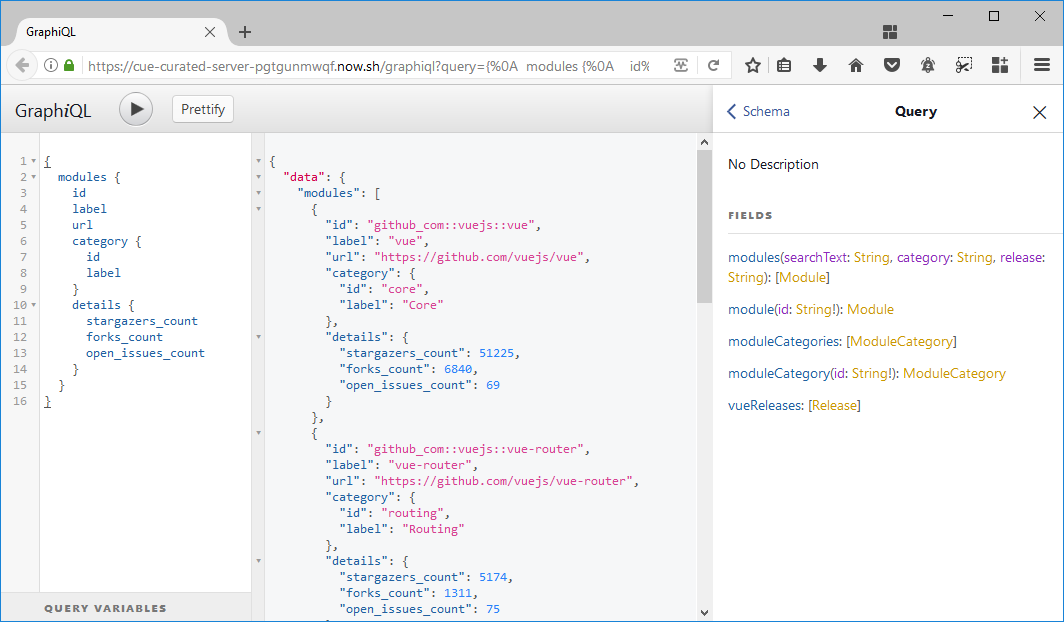The height and width of the screenshot is (622, 1064).
Task: Fold the vue-router module "details" object
Action: coord(259,561)
